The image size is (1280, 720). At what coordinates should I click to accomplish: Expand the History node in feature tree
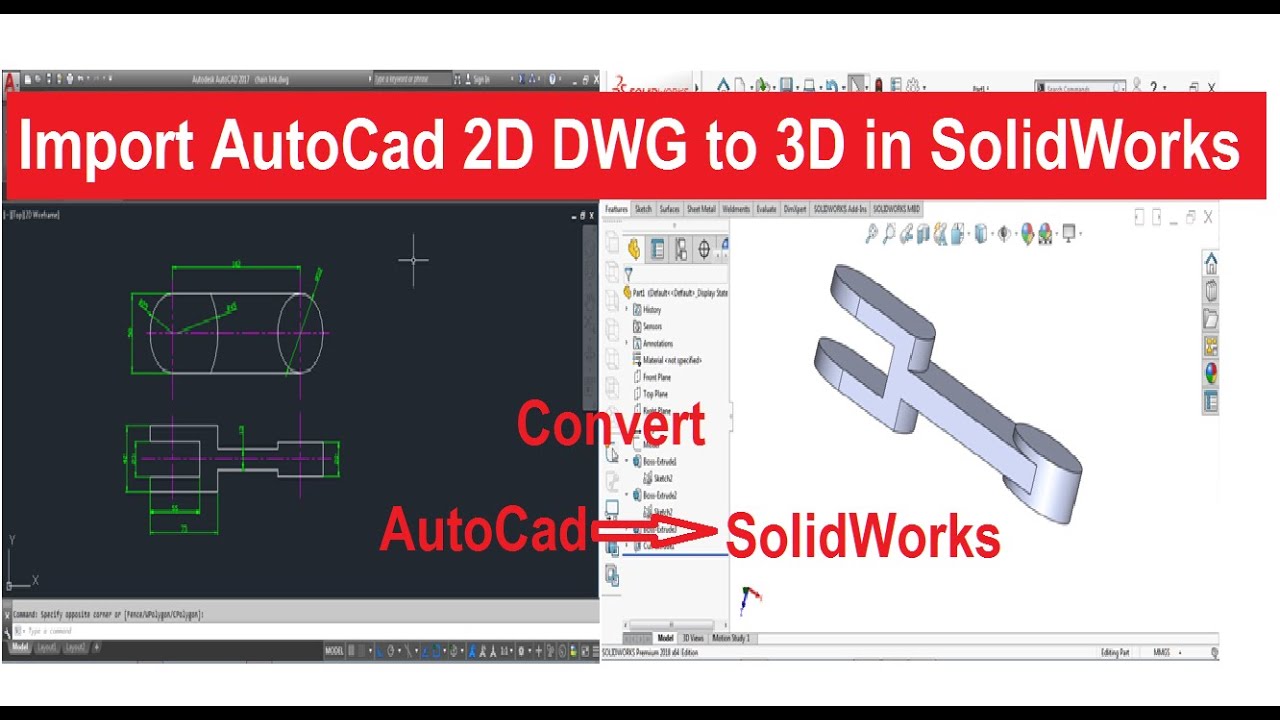tap(627, 310)
